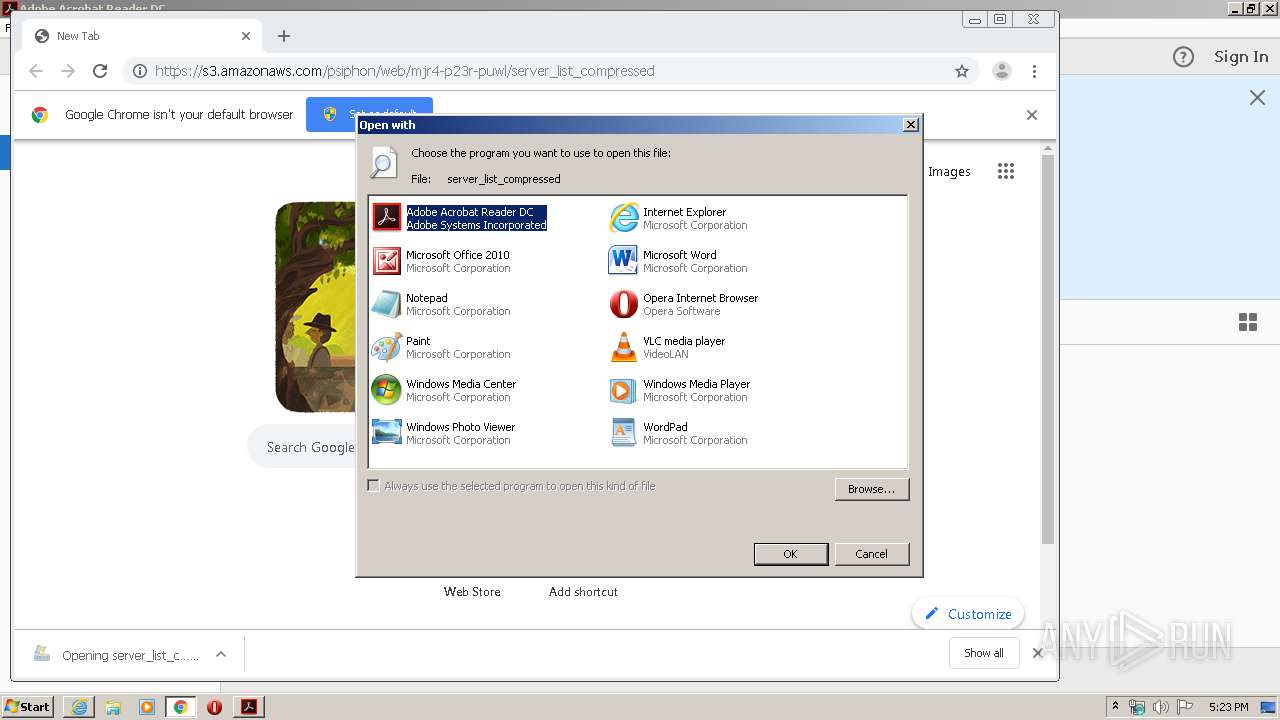This screenshot has width=1280, height=720.
Task: Open media player taskbar icon
Action: [147, 707]
